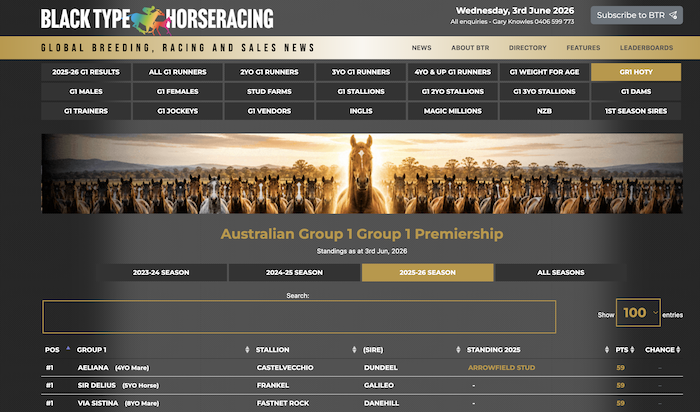Open G1 VENDORS leaderboard
This screenshot has width=700, height=412.
point(269,111)
